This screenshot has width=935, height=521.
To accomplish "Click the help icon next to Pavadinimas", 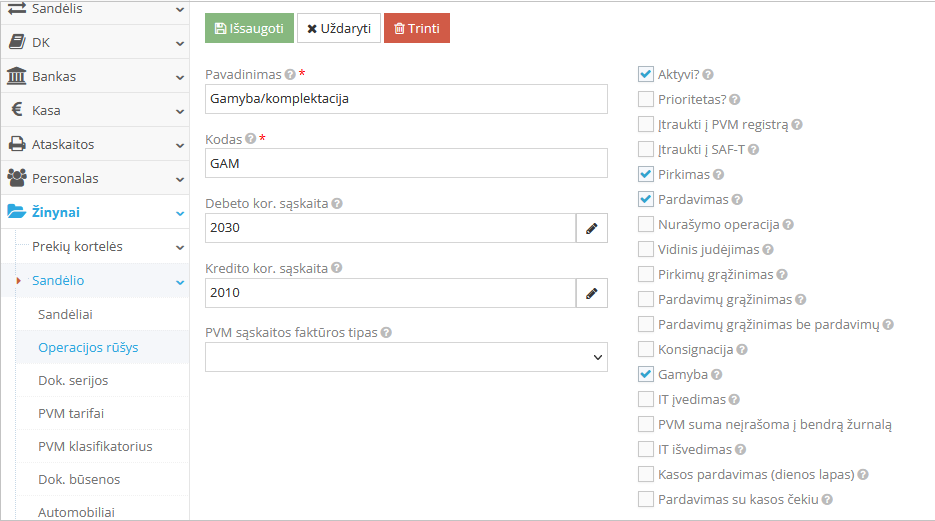I will coord(290,75).
